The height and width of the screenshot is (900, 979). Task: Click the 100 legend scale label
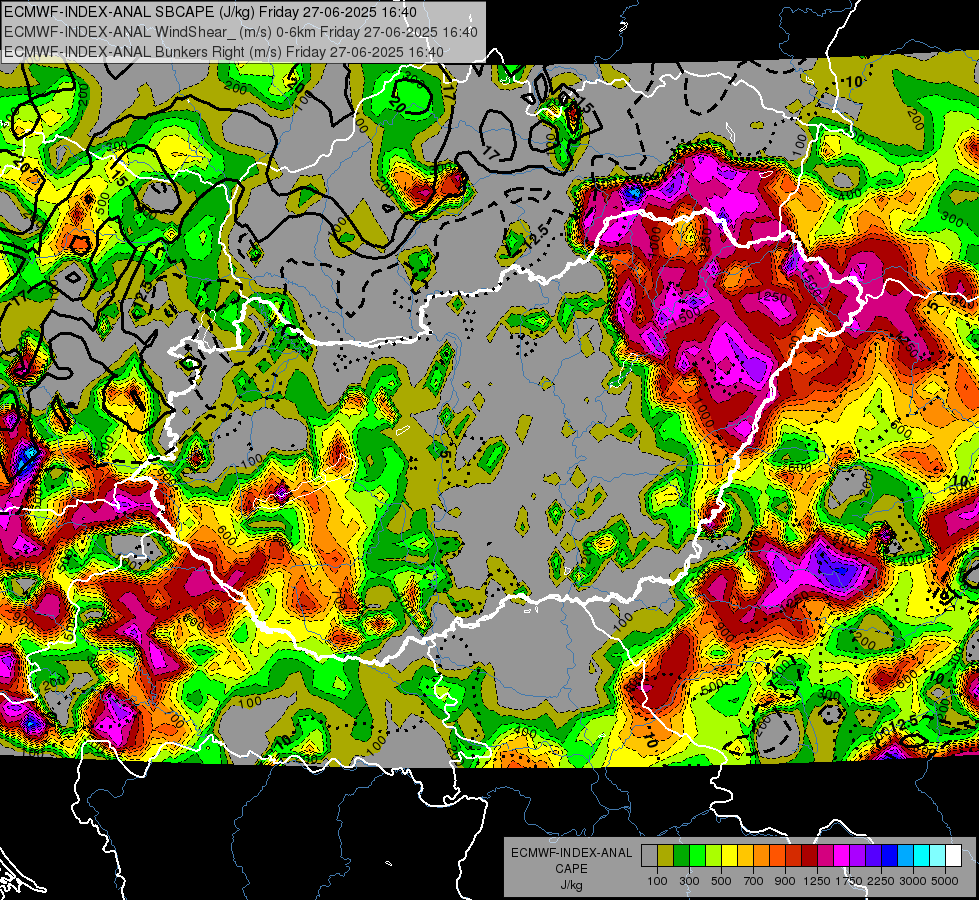(x=657, y=881)
